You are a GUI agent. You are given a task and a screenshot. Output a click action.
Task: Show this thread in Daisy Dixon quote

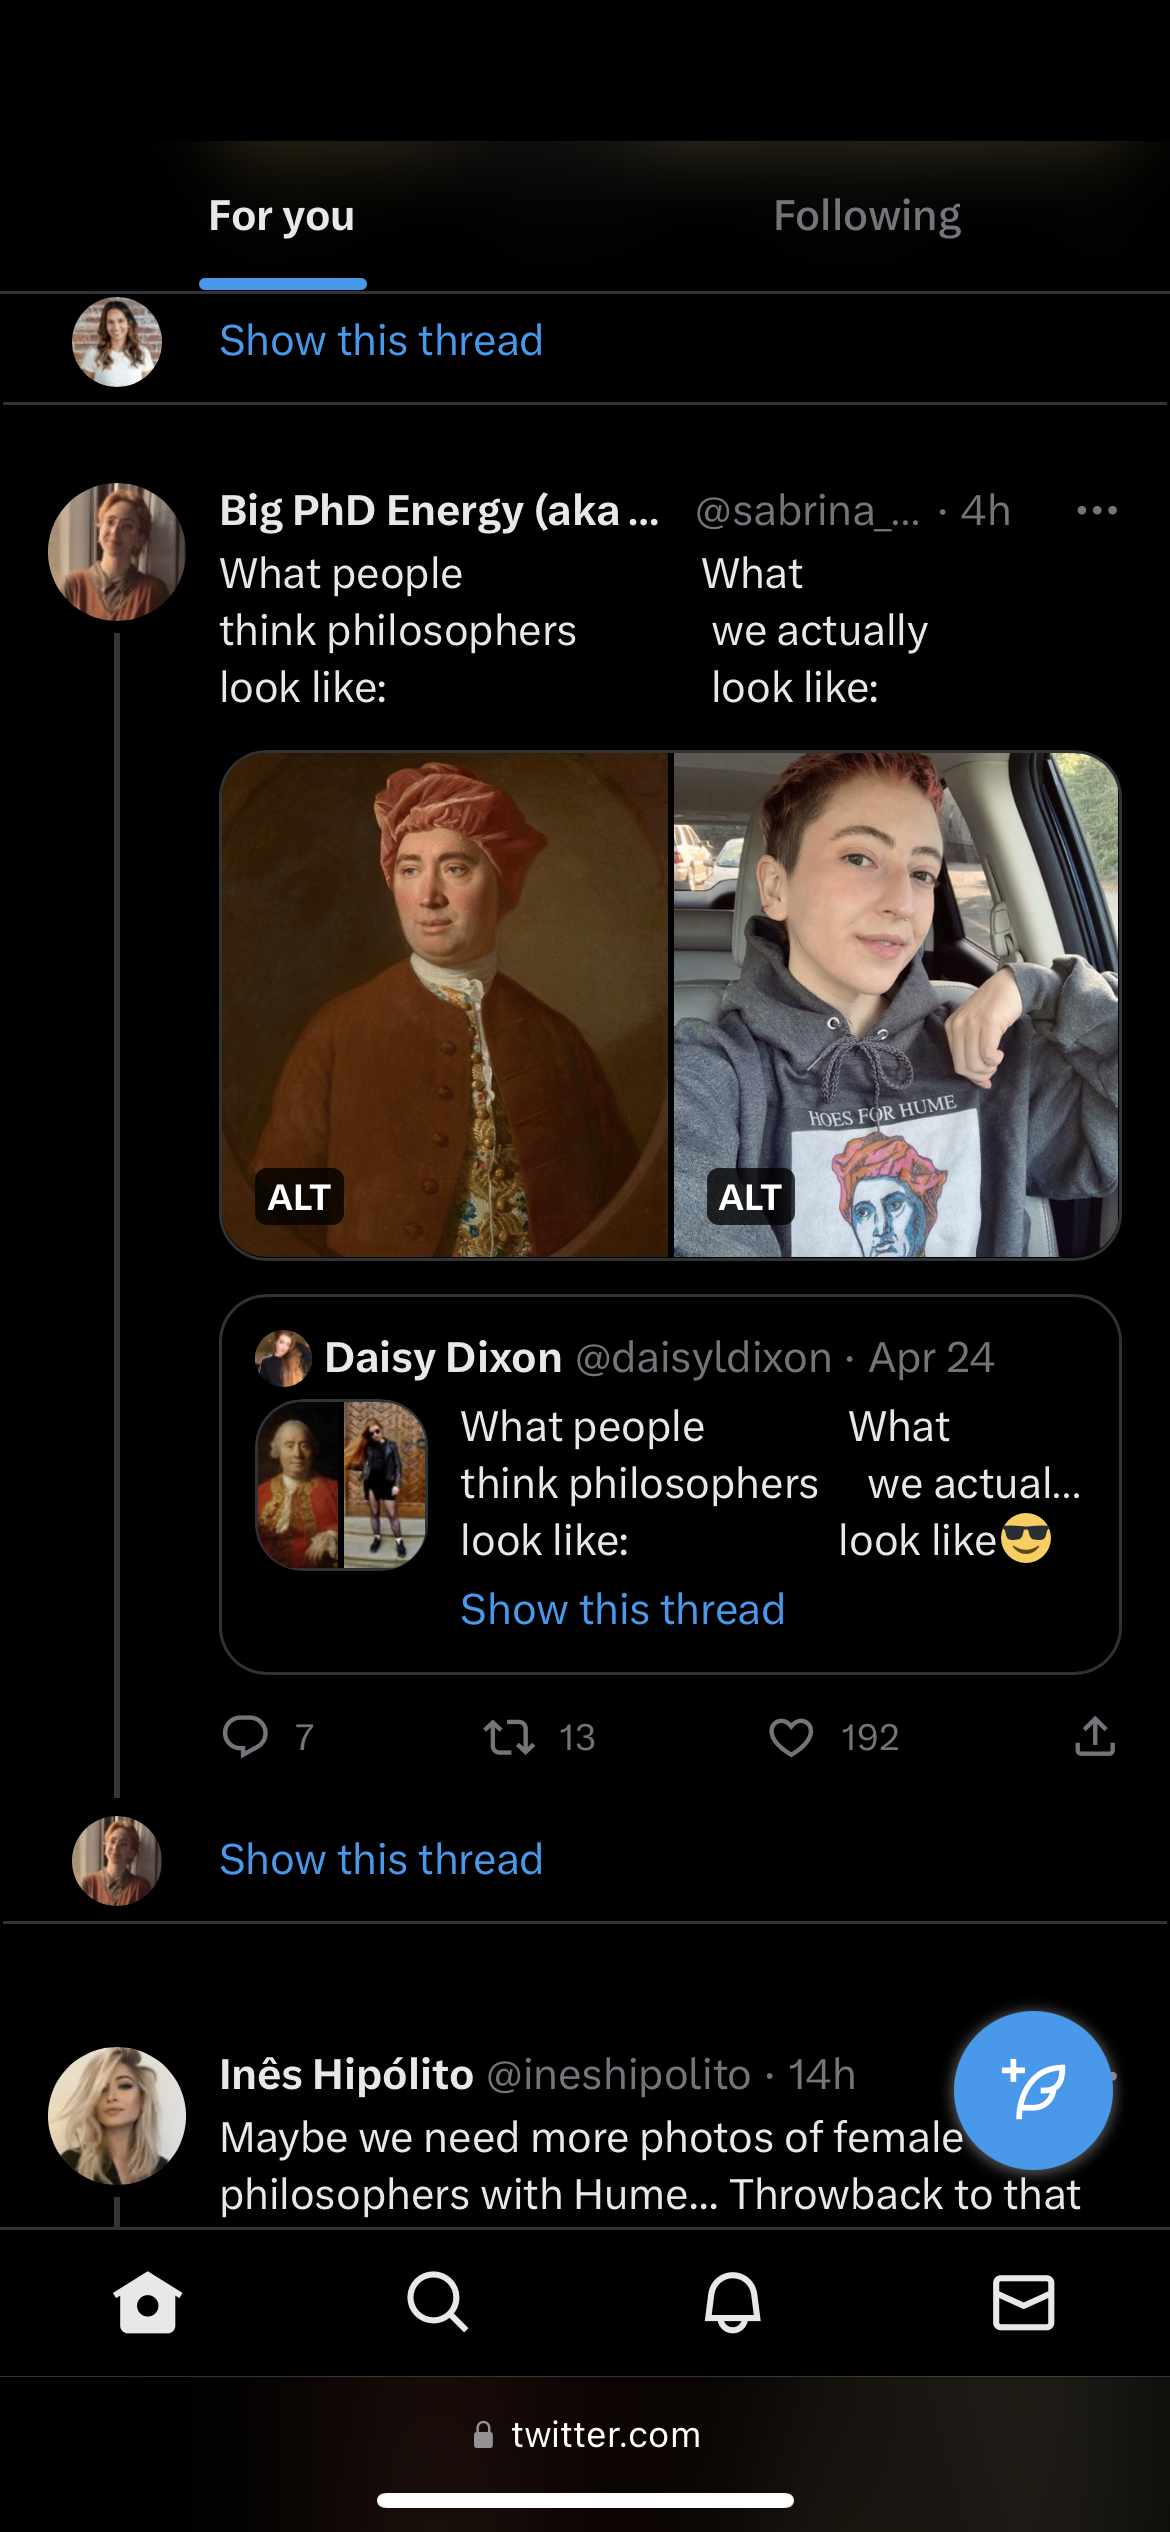click(622, 1609)
